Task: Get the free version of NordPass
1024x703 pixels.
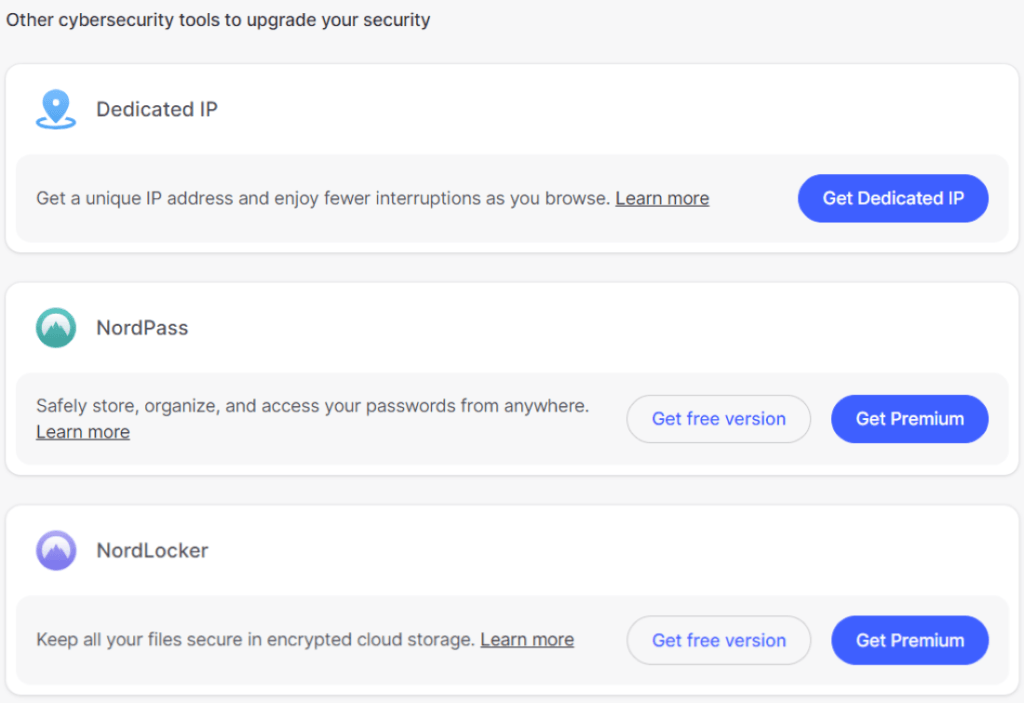Action: [x=718, y=419]
